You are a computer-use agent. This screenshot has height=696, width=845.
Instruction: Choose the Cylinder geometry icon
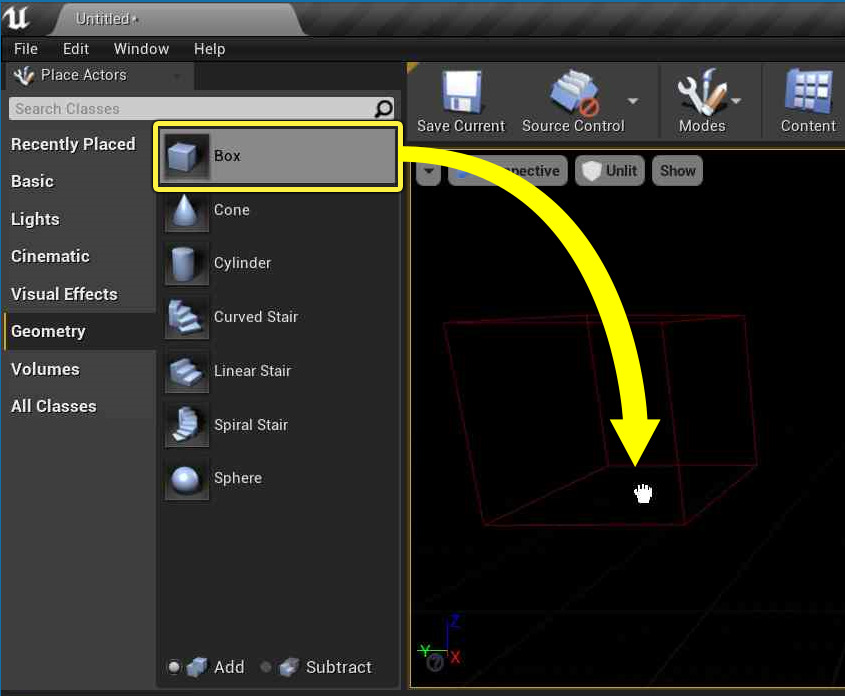187,263
